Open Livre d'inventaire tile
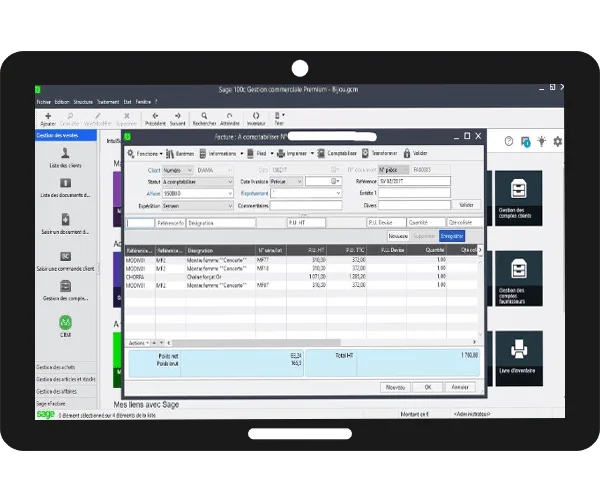This screenshot has width=600, height=500. click(x=518, y=358)
